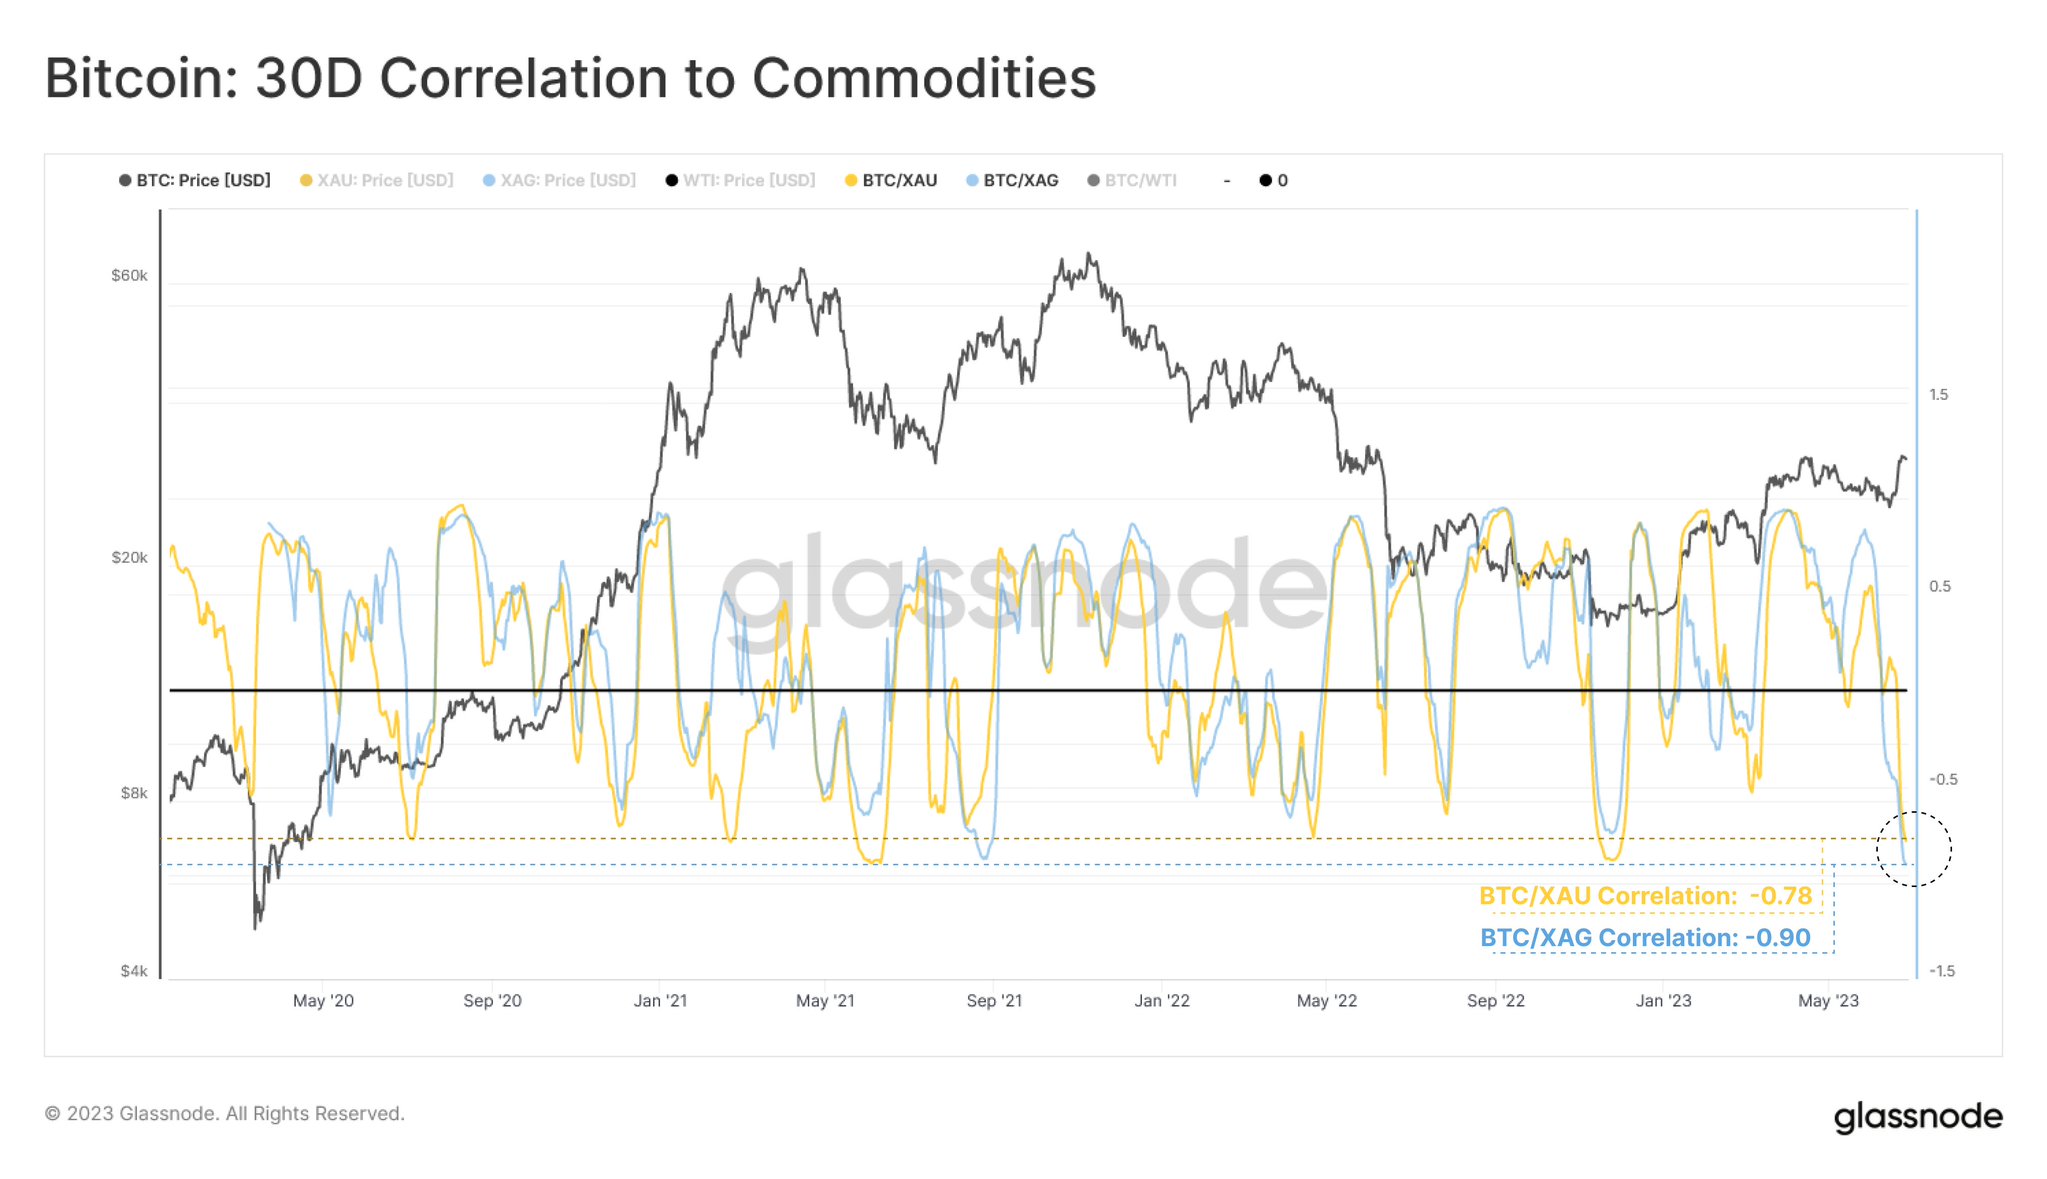Screen dimensions: 2047x1179
Task: Click the BTC/XAU Correlation: -0.78 annotation
Action: (x=1645, y=896)
